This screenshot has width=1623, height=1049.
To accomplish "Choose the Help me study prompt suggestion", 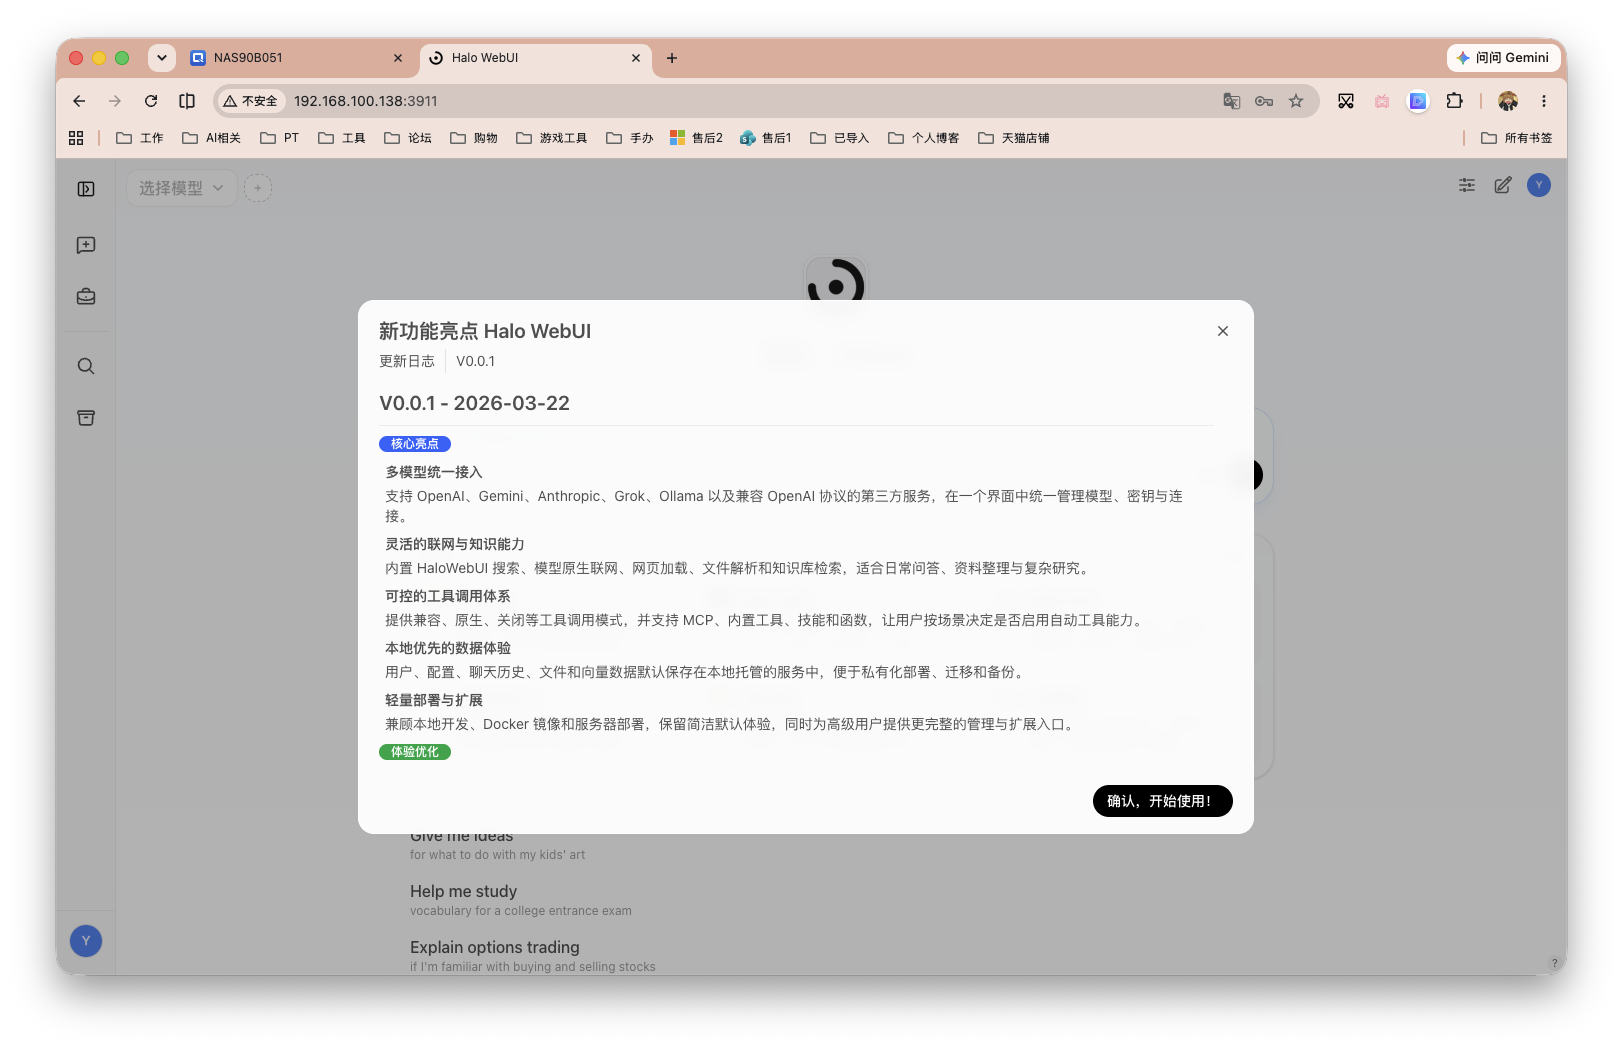I will coord(521,900).
